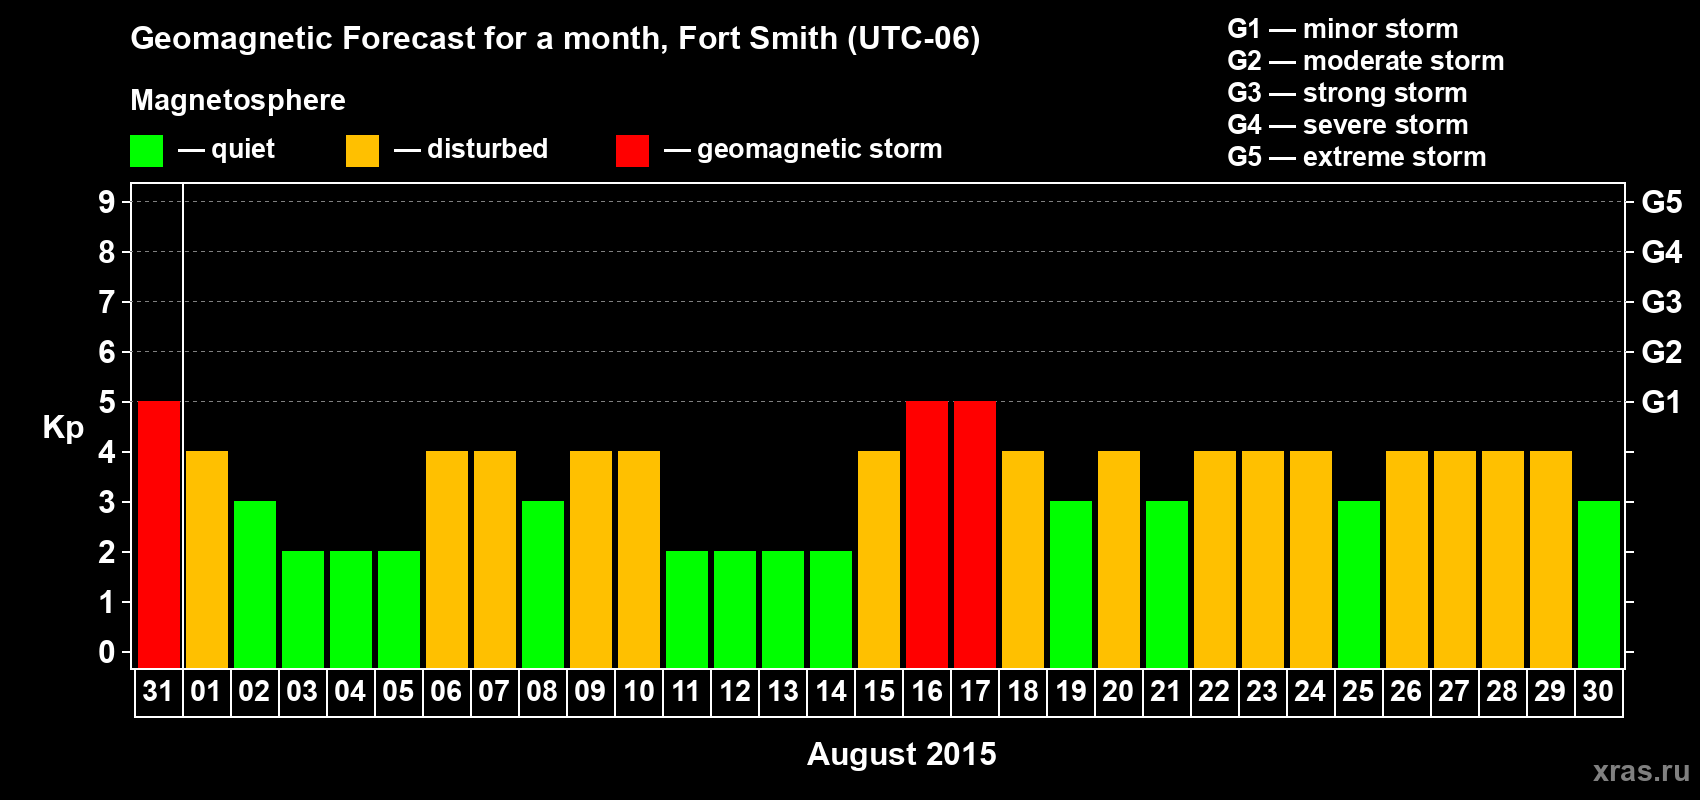Click the green bar for day 02

pos(255,584)
